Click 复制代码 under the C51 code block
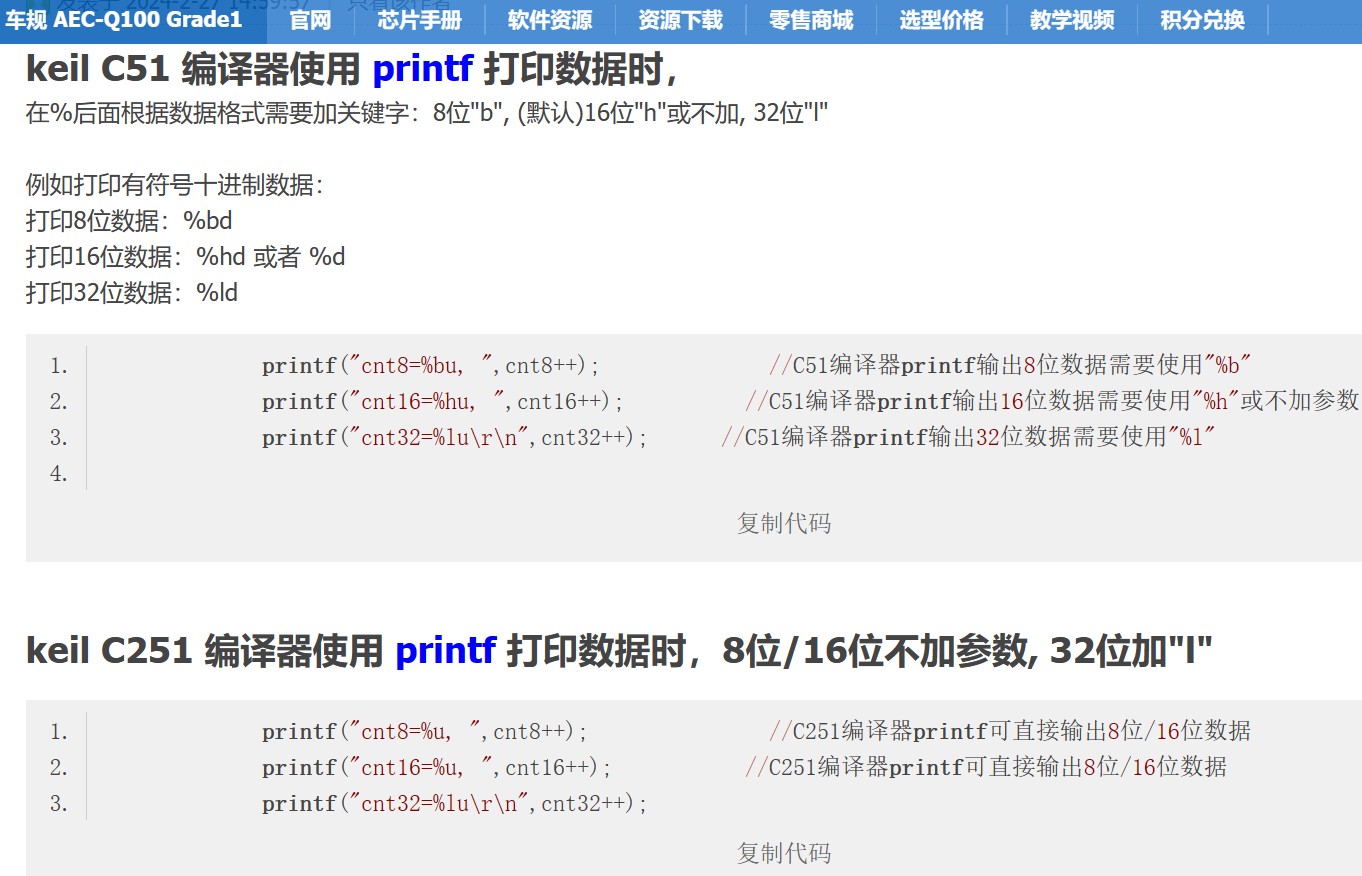The height and width of the screenshot is (876, 1362). (x=784, y=523)
